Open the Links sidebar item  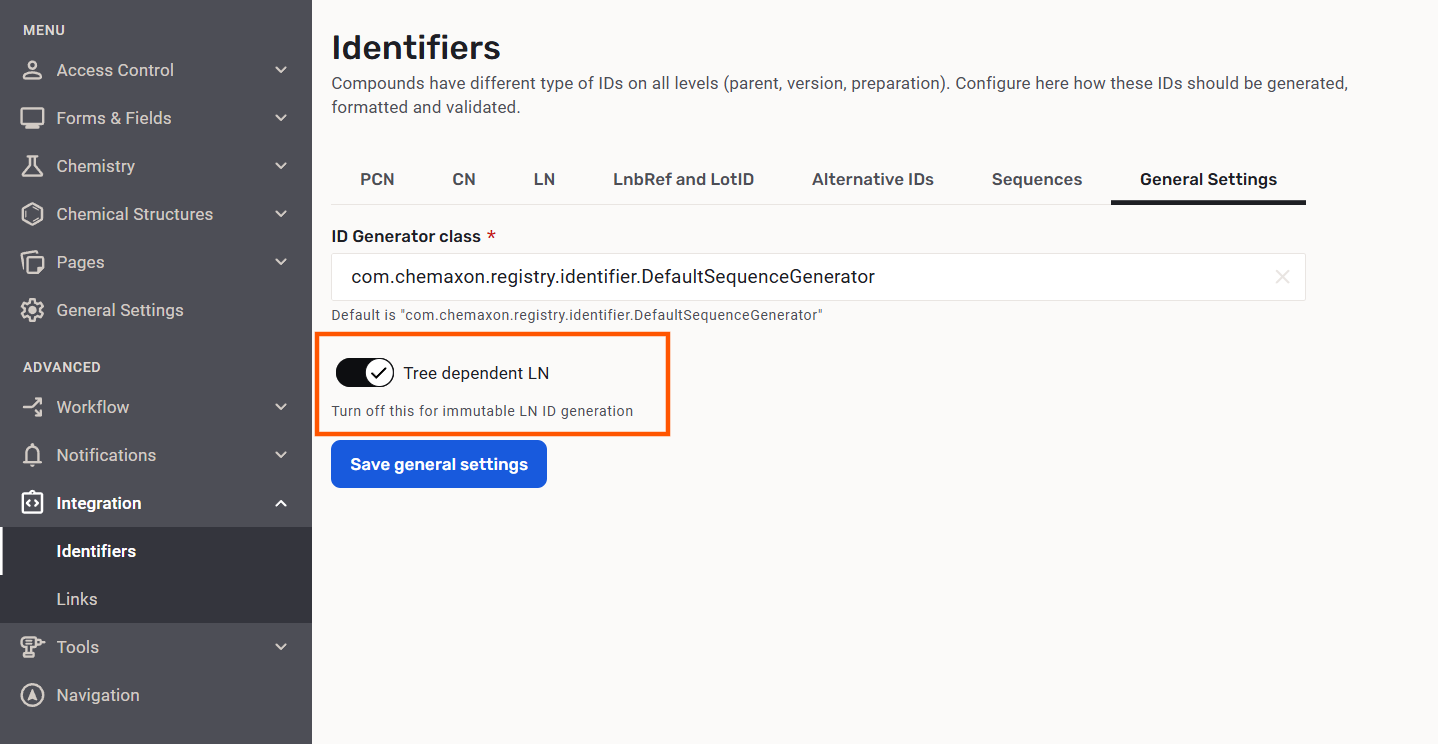click(77, 599)
